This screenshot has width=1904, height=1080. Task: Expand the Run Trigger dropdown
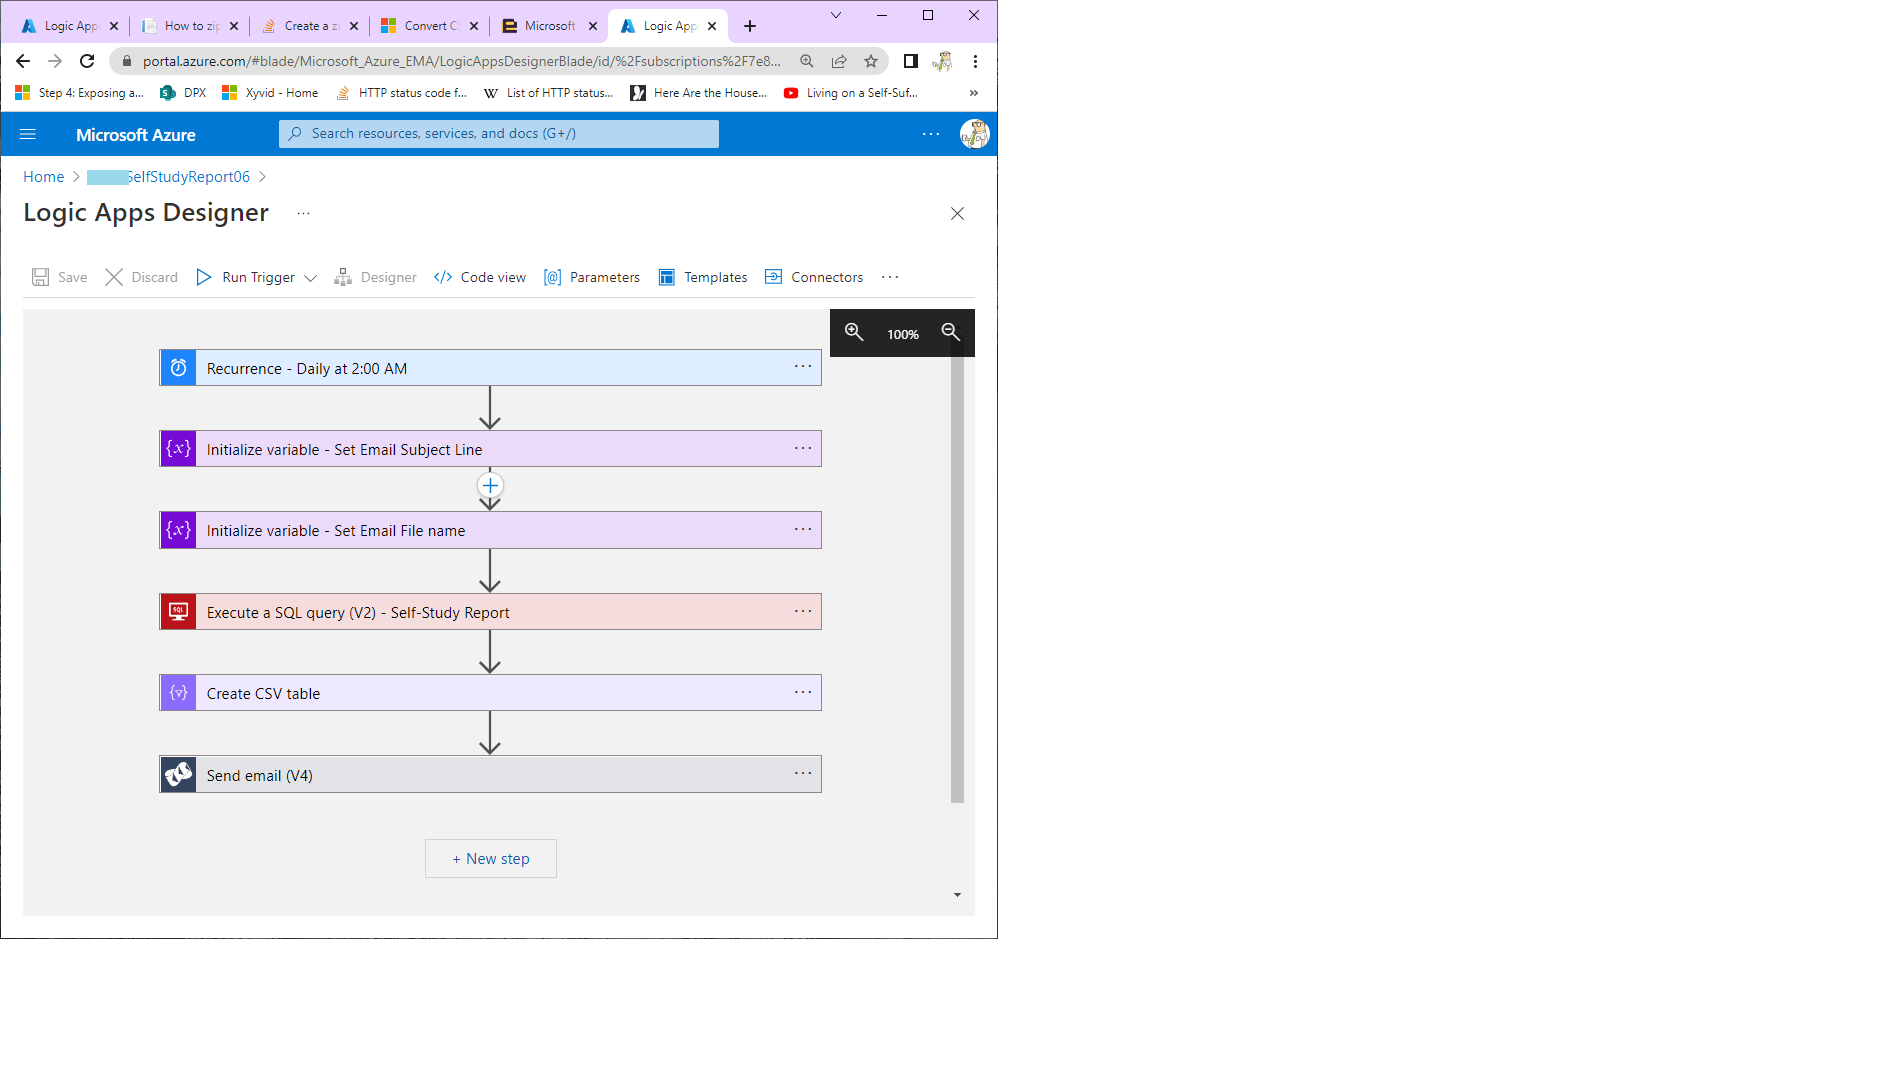(311, 277)
